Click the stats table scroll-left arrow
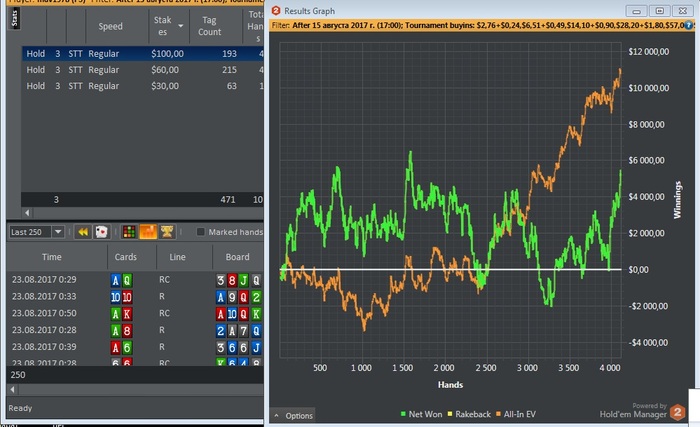The height and width of the screenshot is (427, 700). [x=27, y=213]
